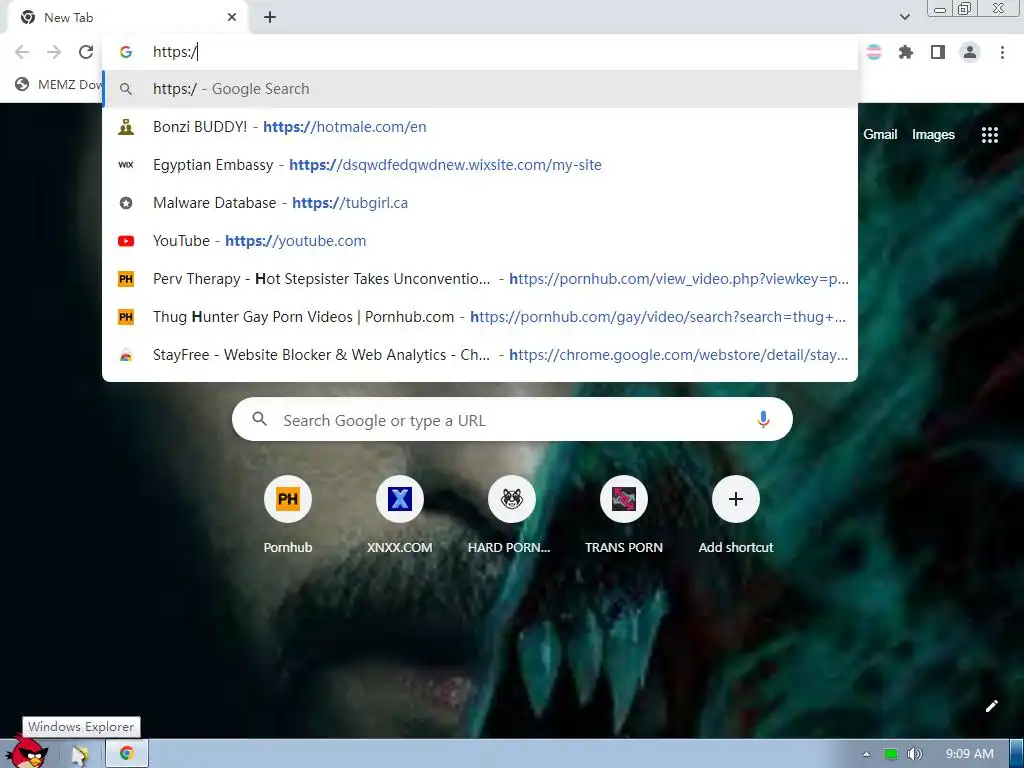Click the 'Search Google or type a URL' box
This screenshot has width=1024, height=768.
coord(512,419)
